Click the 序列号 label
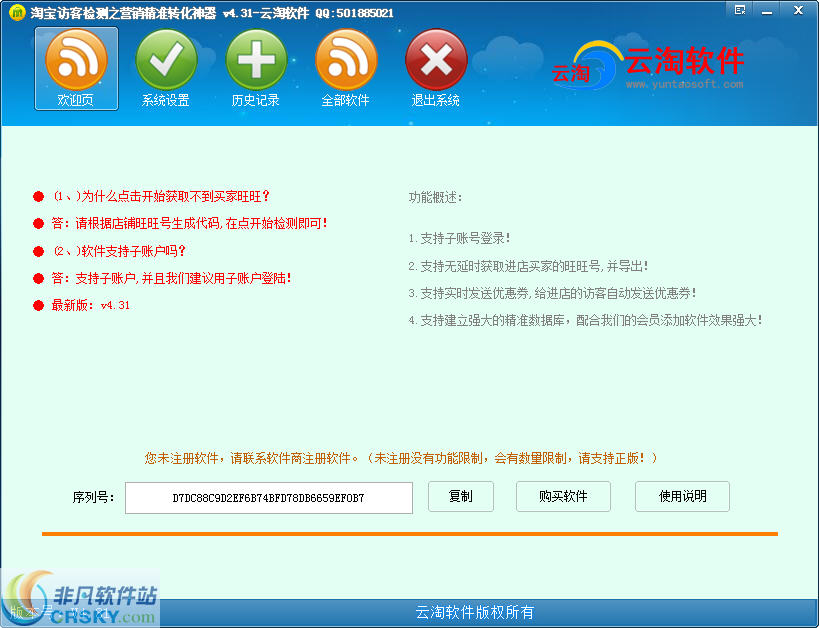The width and height of the screenshot is (819, 628). (93, 497)
